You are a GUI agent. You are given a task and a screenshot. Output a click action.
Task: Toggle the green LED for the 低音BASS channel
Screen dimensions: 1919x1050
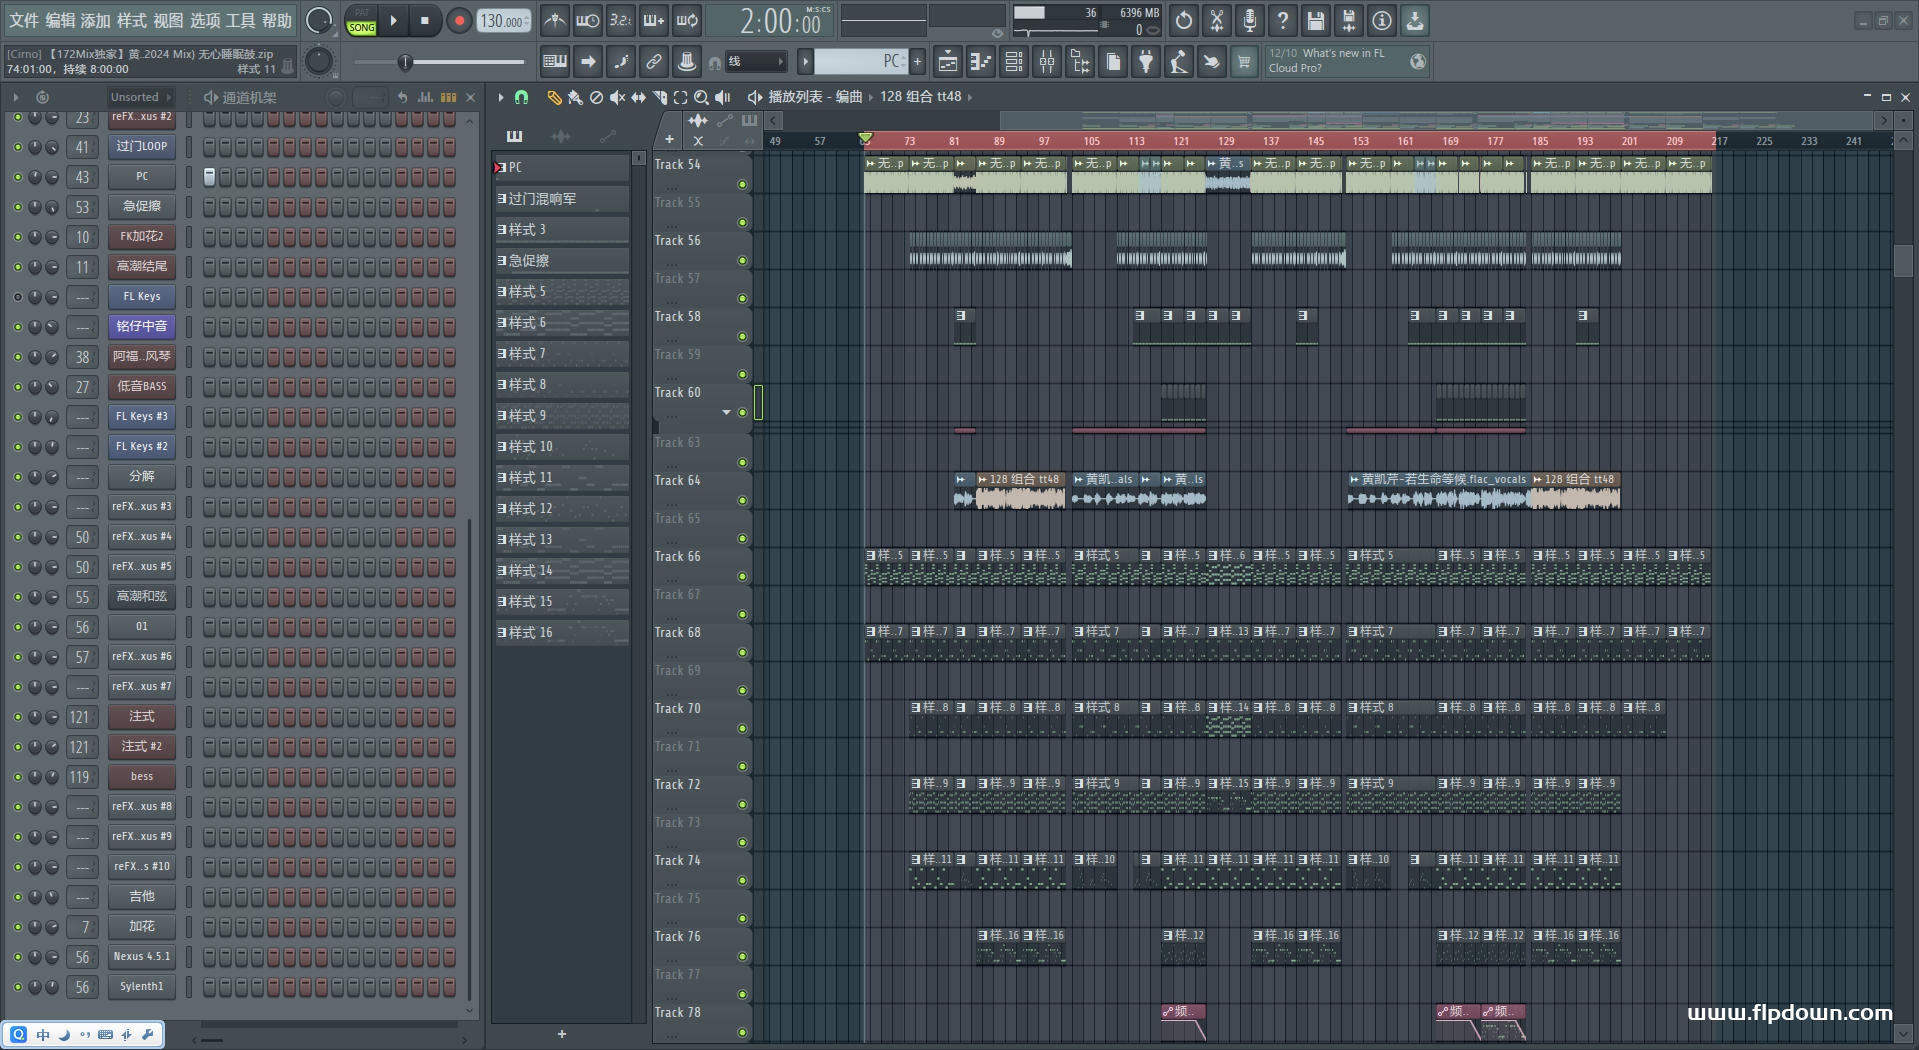click(x=17, y=387)
